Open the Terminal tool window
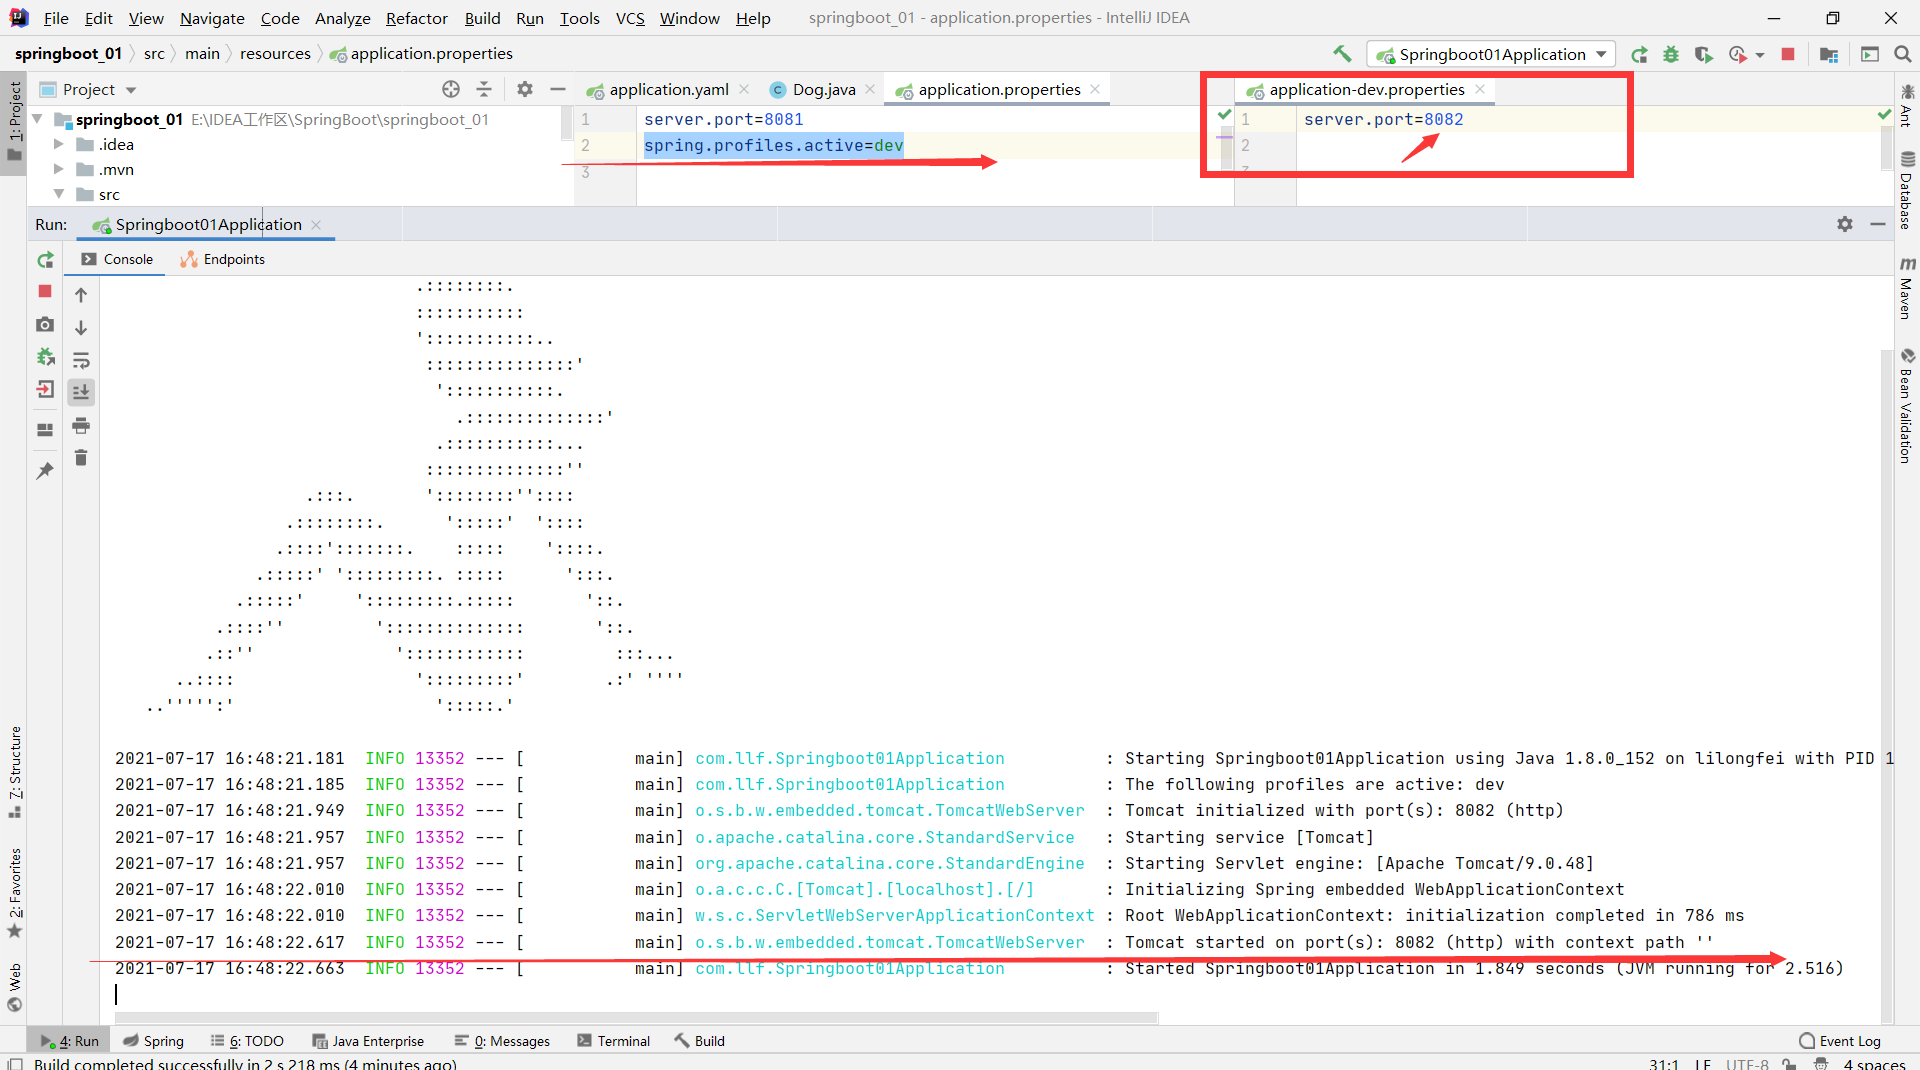 (x=613, y=1041)
